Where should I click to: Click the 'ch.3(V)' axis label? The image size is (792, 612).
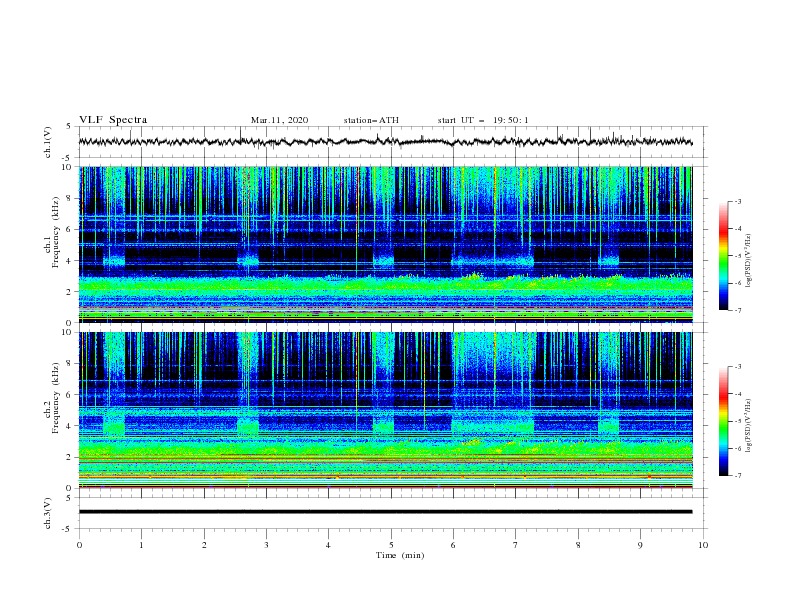[48, 513]
